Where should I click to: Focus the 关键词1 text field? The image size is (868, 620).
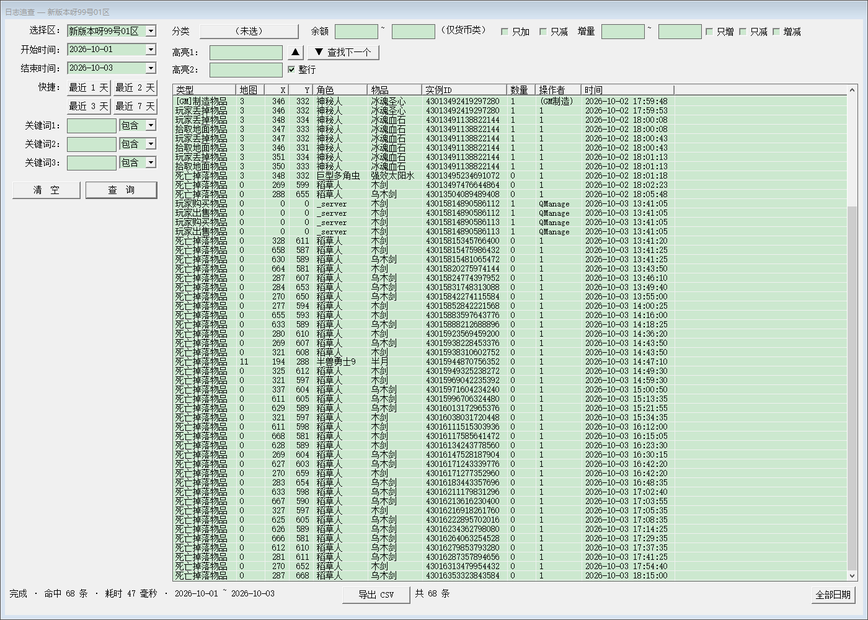[92, 126]
